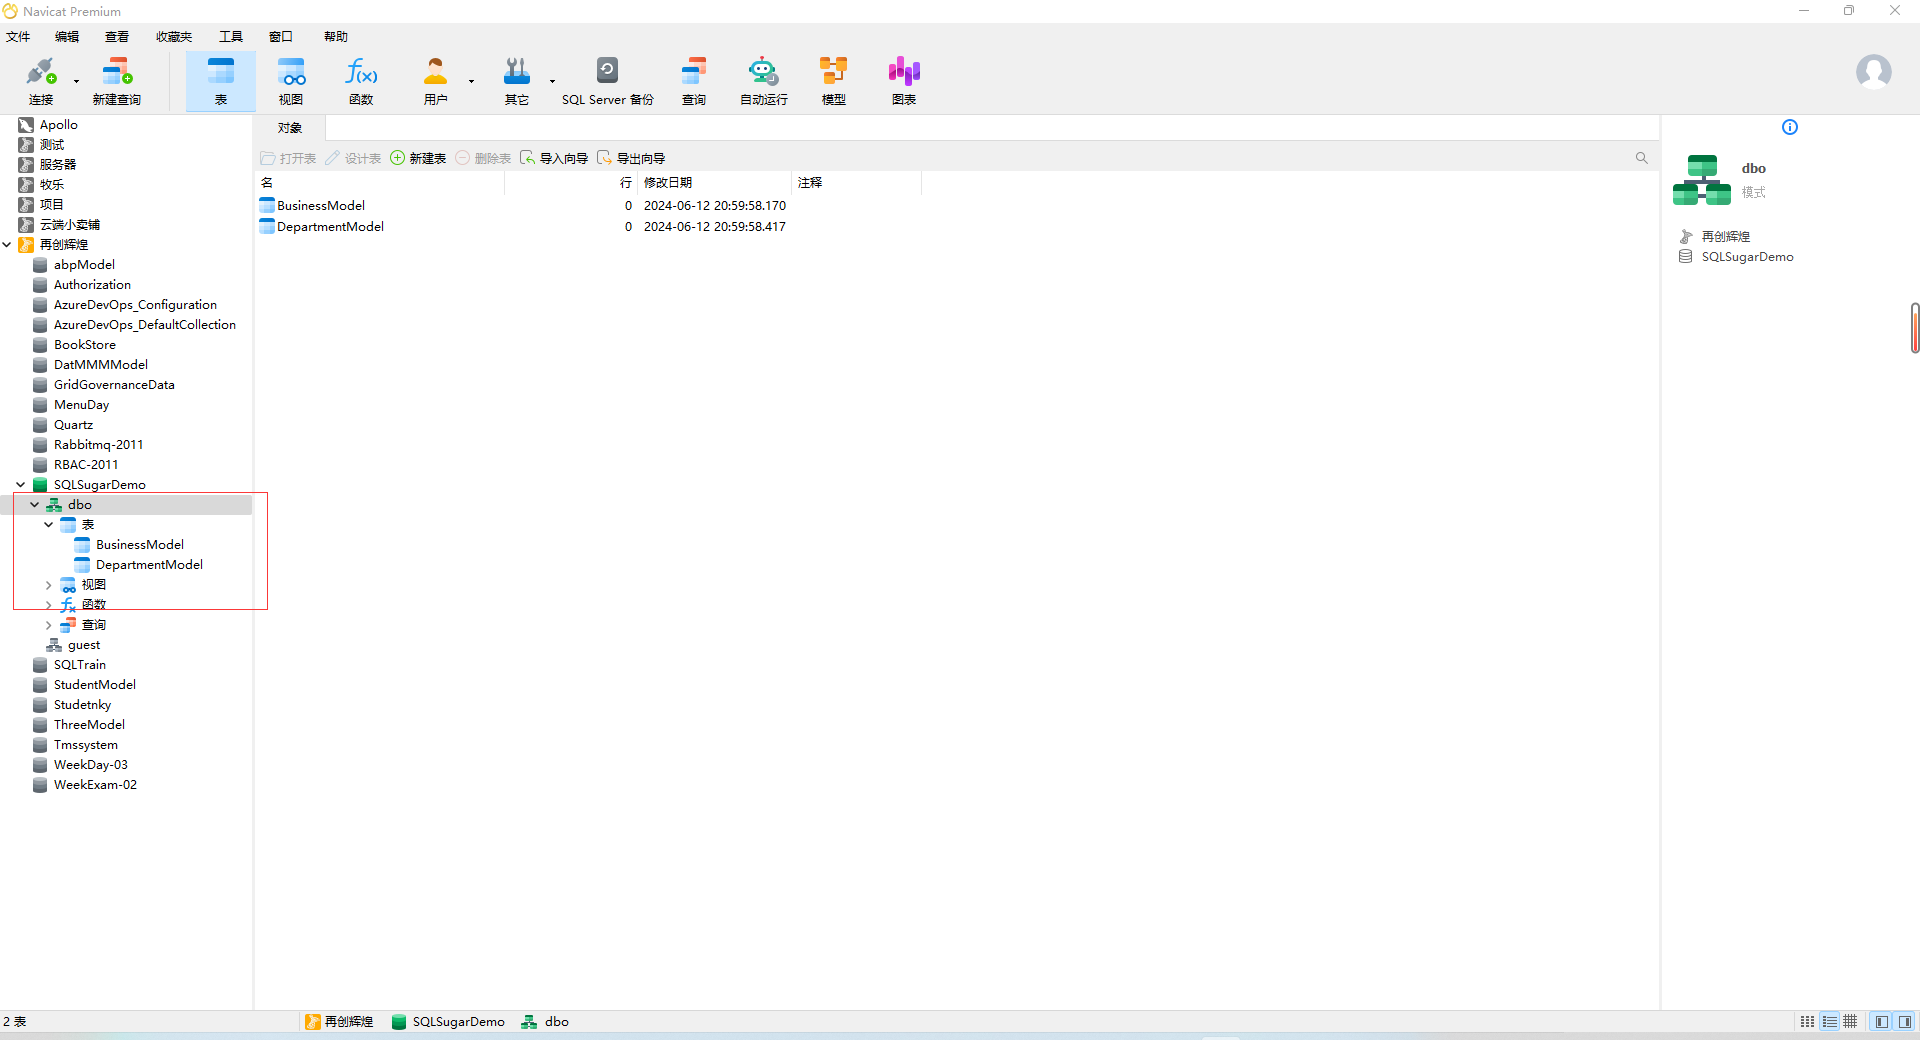Select the 对象 tab
This screenshot has height=1040, width=1920.
[x=290, y=128]
